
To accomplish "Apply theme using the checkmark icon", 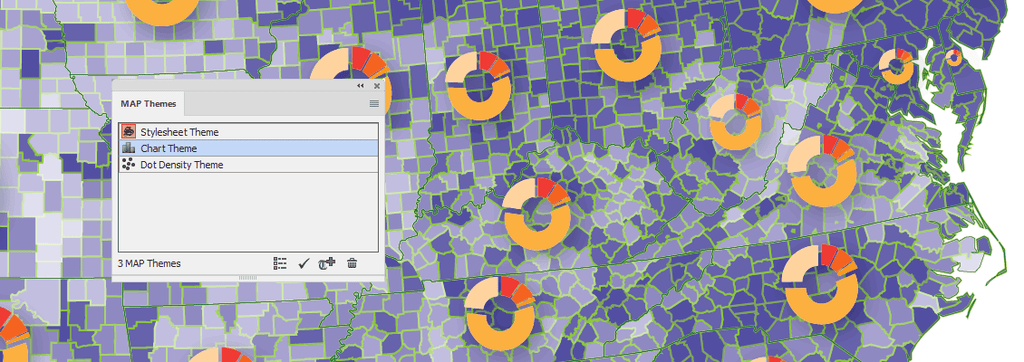I will pos(303,263).
